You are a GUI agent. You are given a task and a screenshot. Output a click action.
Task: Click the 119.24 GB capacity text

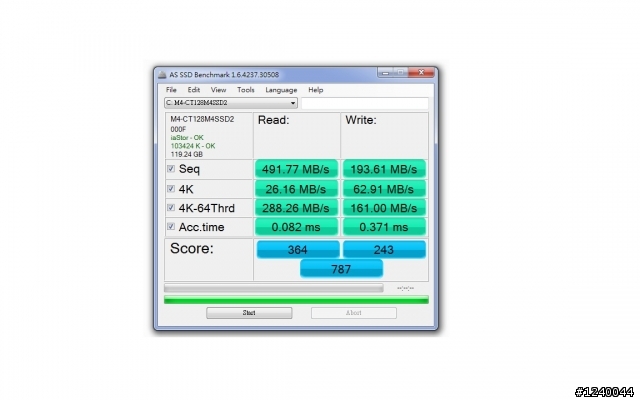pyautogui.click(x=187, y=154)
